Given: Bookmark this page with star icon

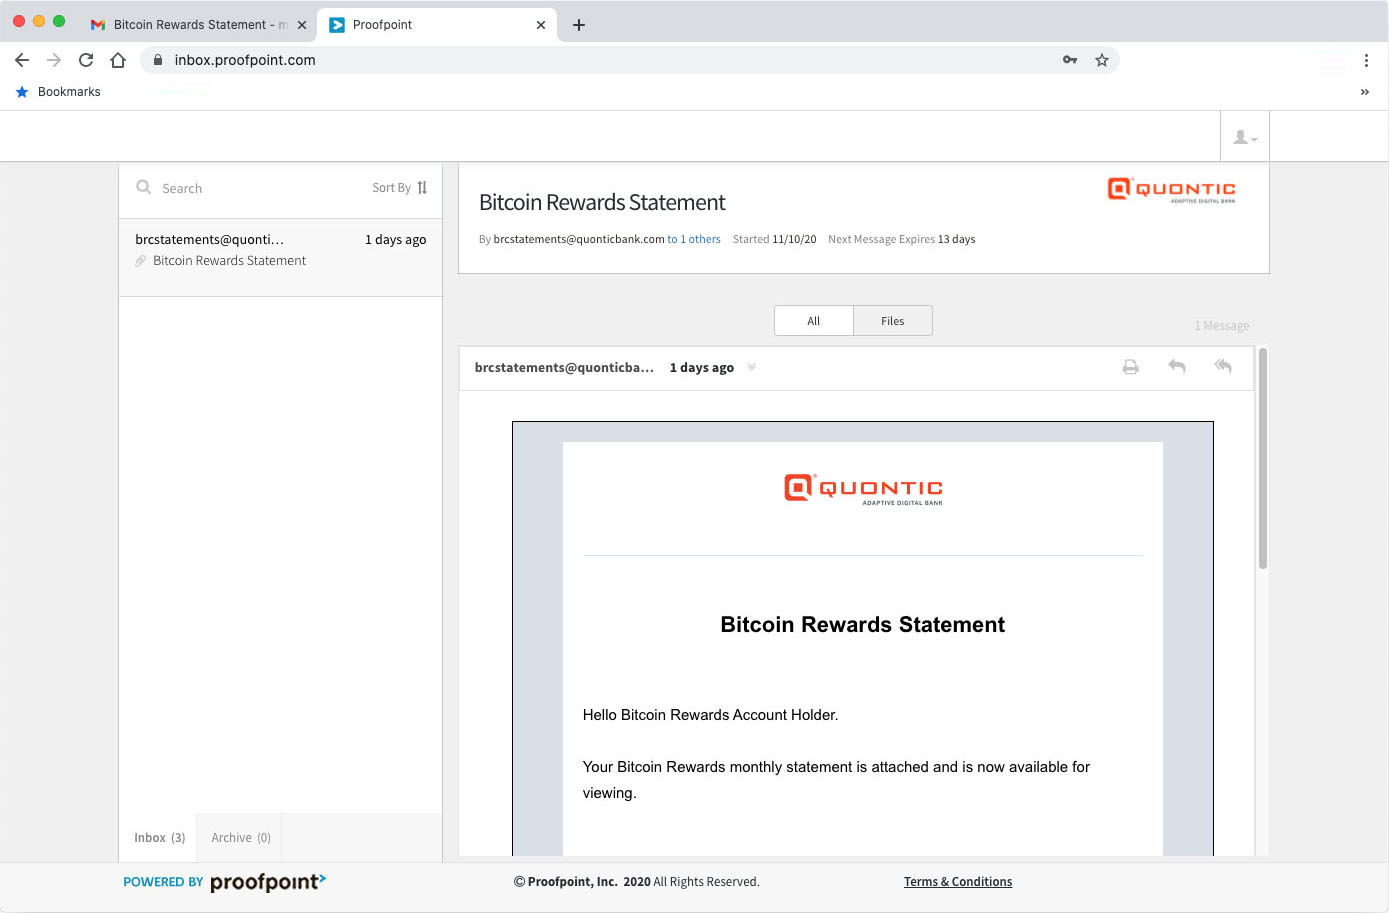Looking at the screenshot, I should [1102, 60].
